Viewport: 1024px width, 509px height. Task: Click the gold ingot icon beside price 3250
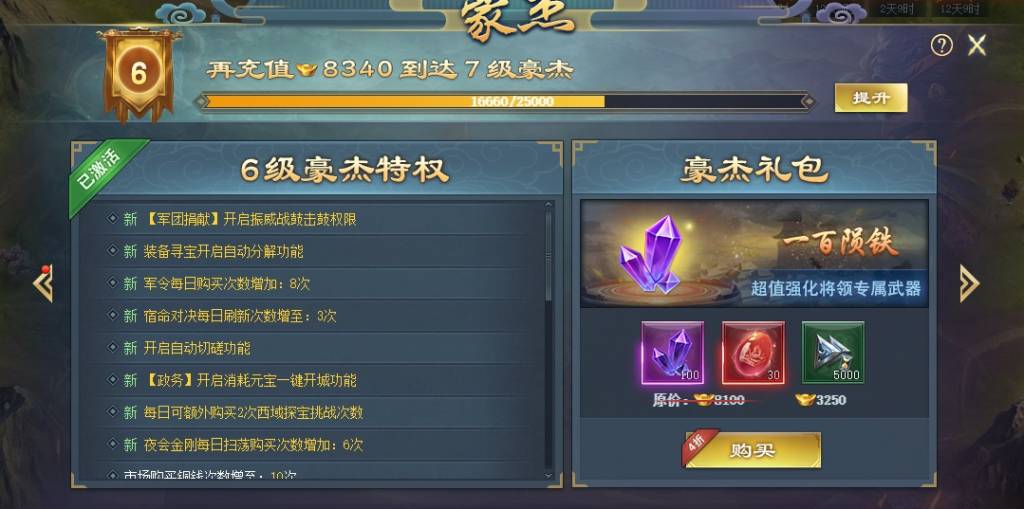pos(805,400)
